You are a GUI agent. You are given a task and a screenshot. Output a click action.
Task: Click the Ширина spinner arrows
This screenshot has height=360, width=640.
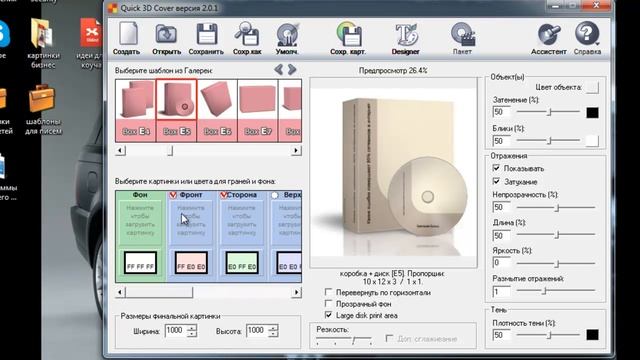(192, 330)
